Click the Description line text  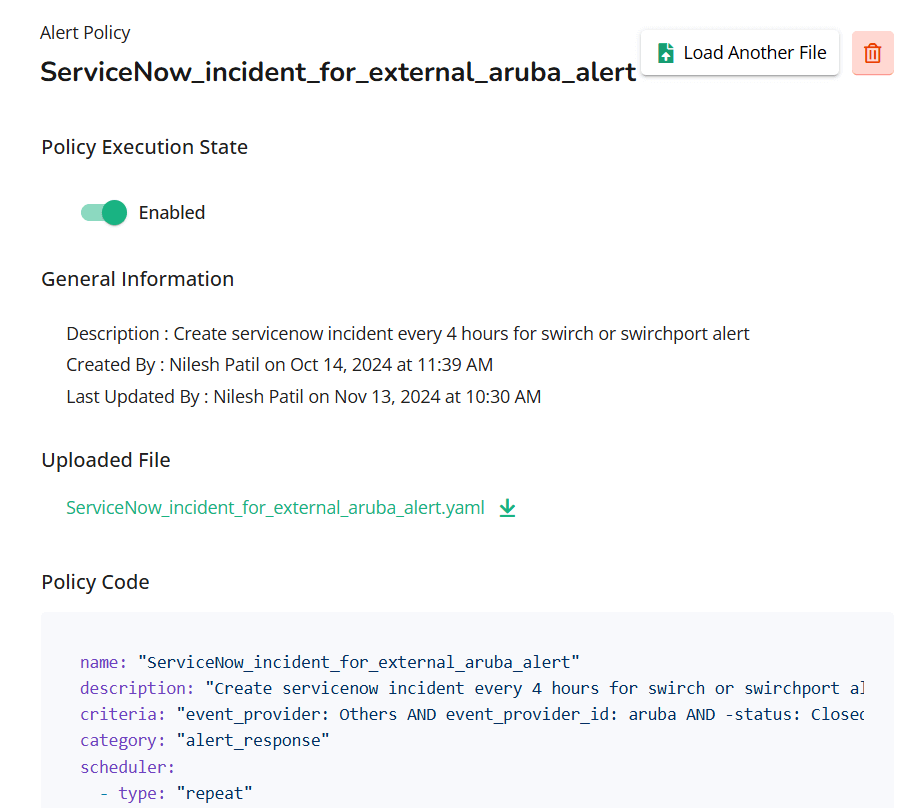click(407, 334)
